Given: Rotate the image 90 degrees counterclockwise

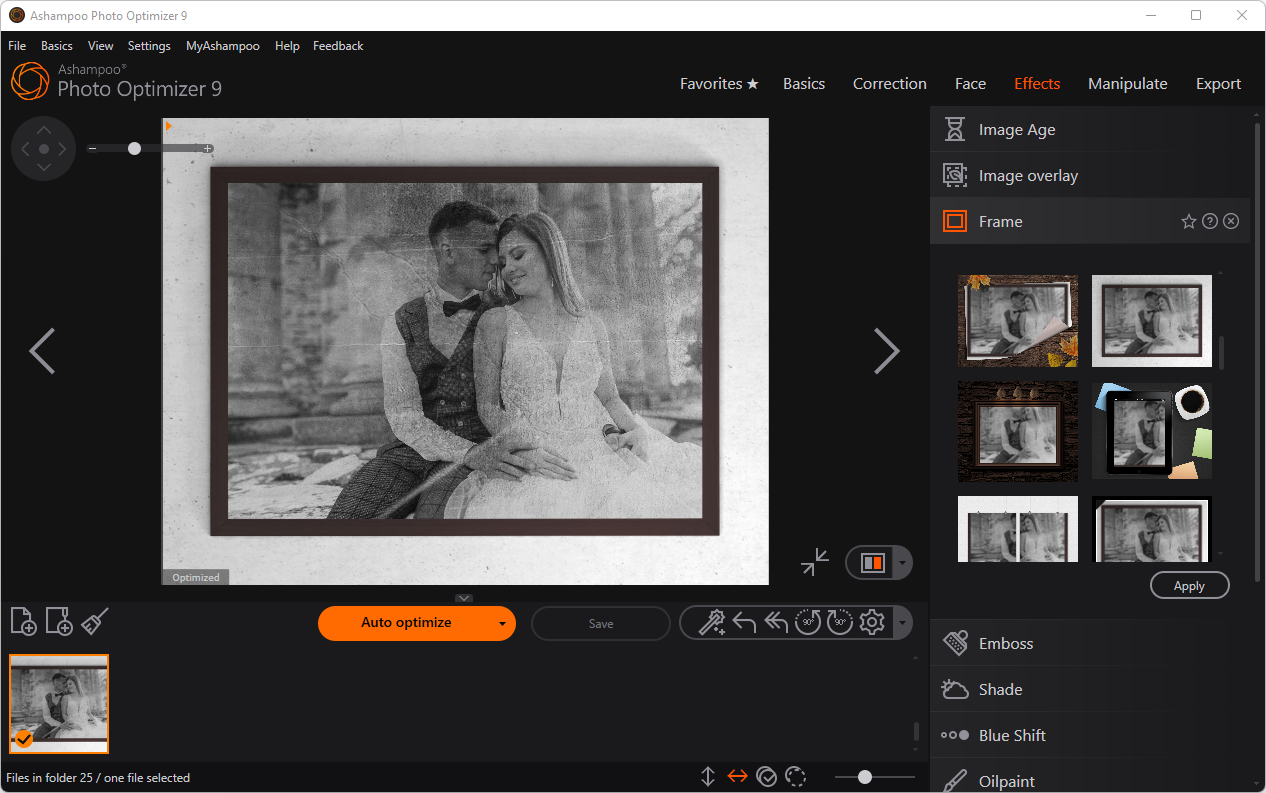Looking at the screenshot, I should [808, 622].
